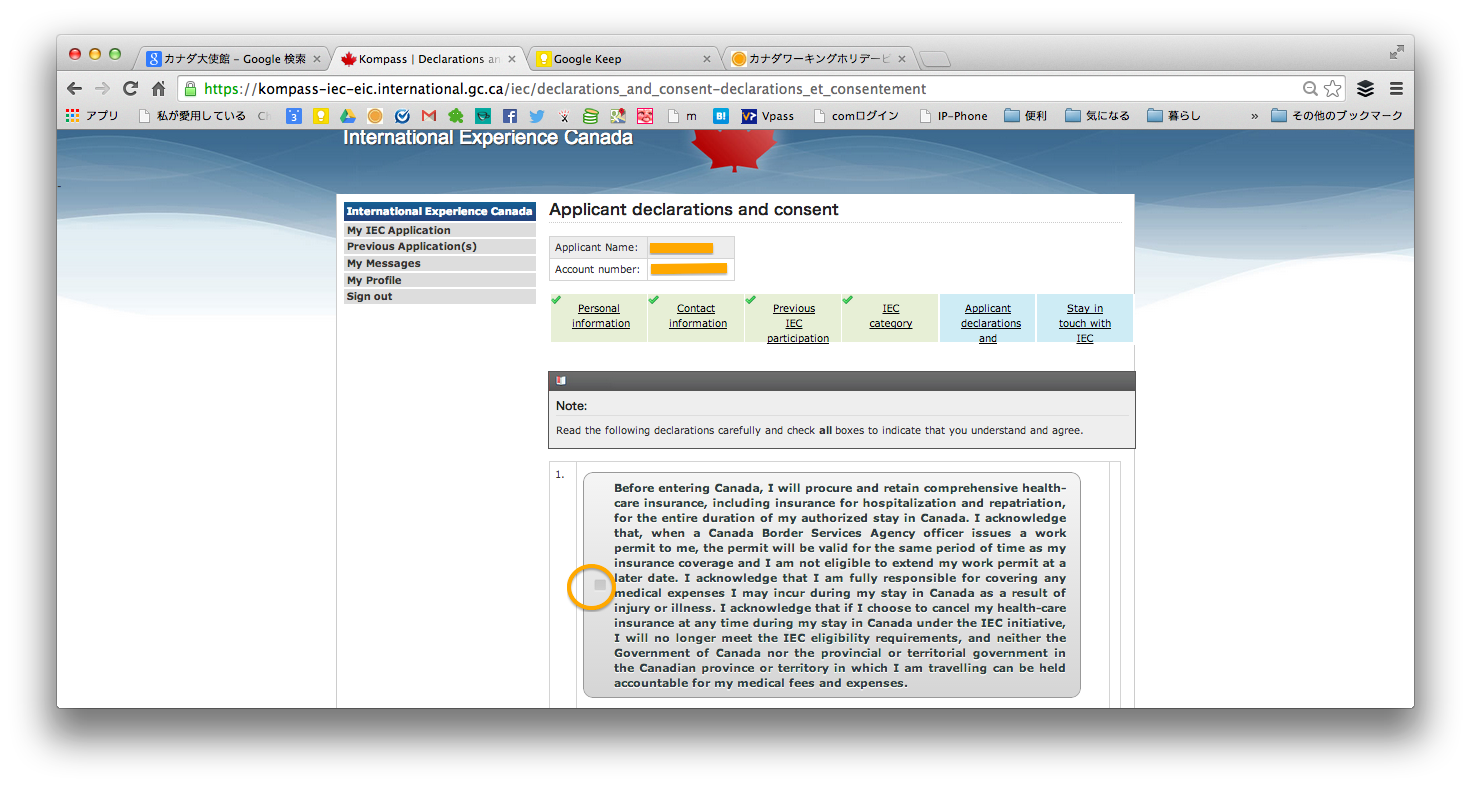
Task: Reload the page
Action: 130,88
